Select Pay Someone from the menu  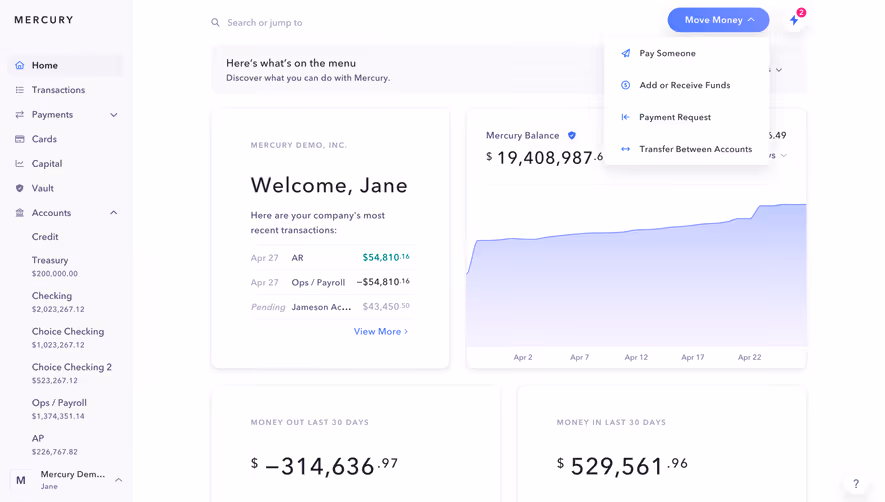686,53
